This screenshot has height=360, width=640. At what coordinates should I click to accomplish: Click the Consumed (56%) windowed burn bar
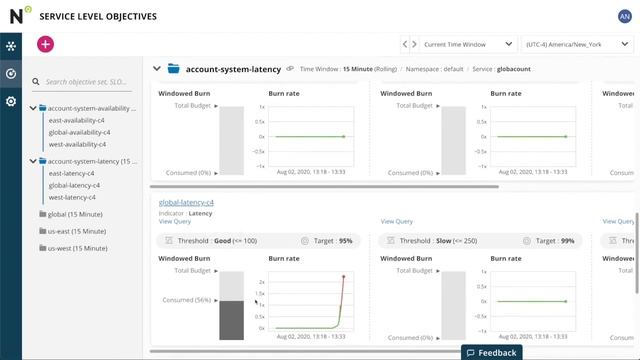[x=231, y=320]
